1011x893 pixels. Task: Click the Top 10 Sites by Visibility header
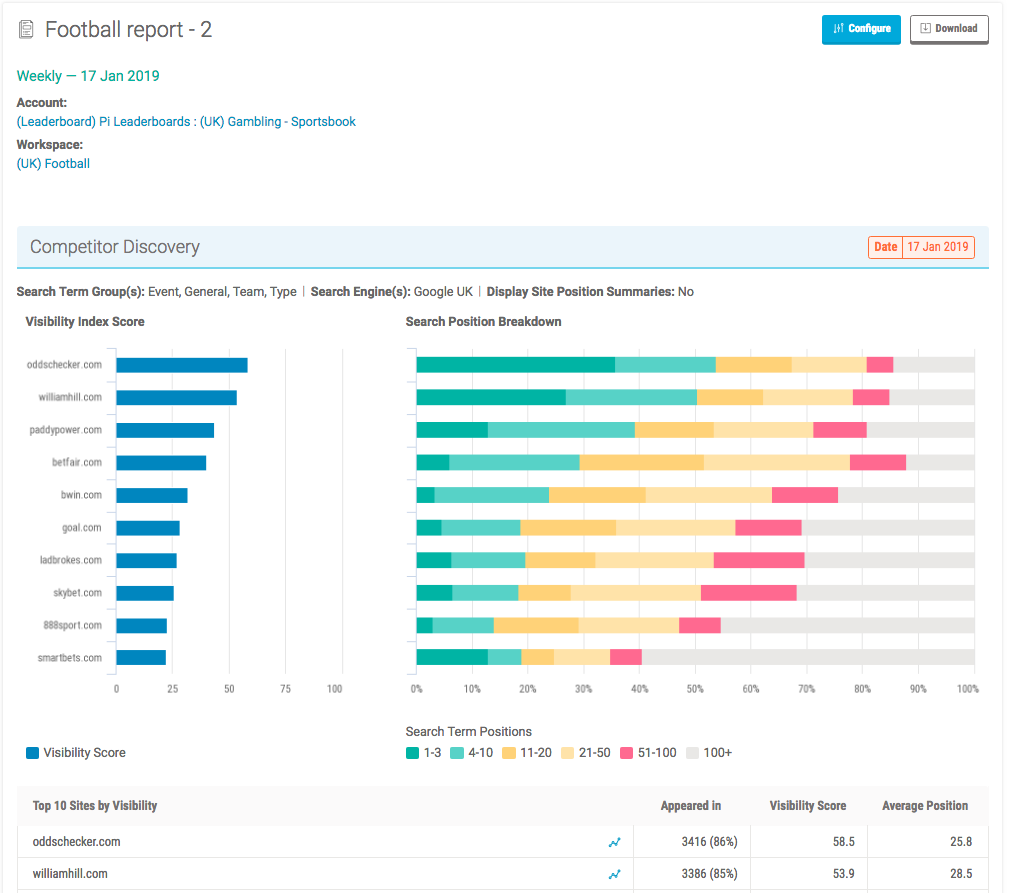tap(95, 806)
